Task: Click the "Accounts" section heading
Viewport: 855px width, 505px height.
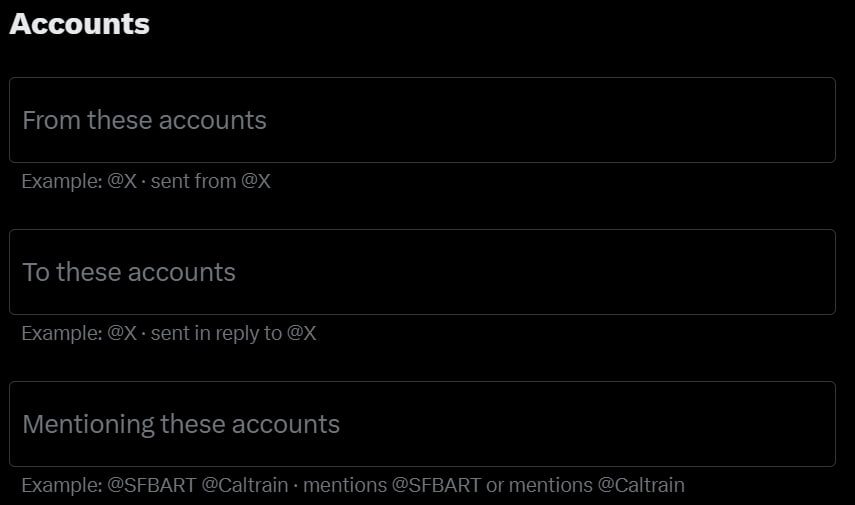Action: tap(80, 24)
